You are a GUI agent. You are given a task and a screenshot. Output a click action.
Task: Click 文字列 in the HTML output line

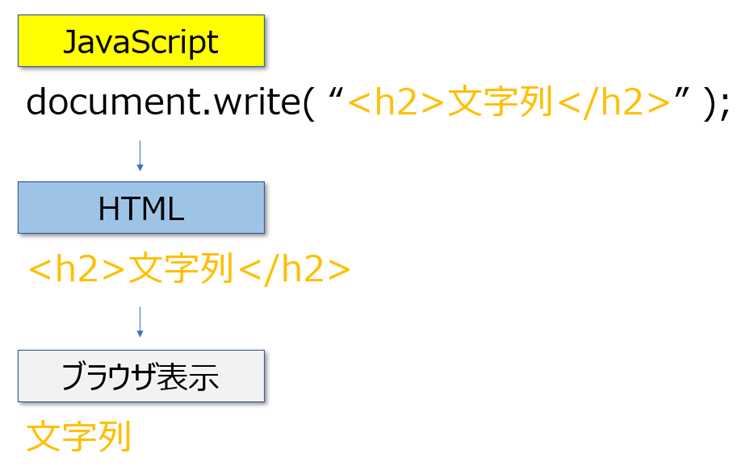pos(181,269)
